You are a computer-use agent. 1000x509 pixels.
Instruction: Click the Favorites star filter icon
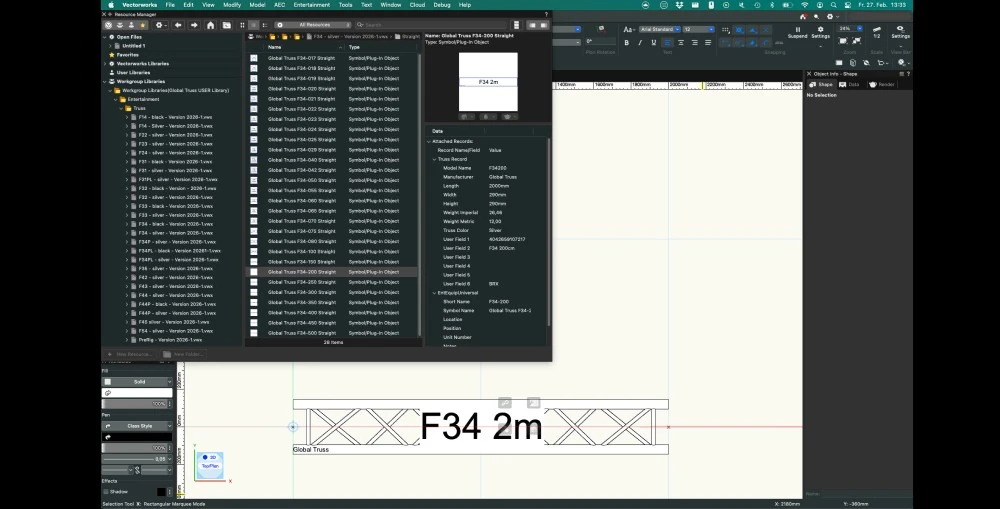pos(141,25)
